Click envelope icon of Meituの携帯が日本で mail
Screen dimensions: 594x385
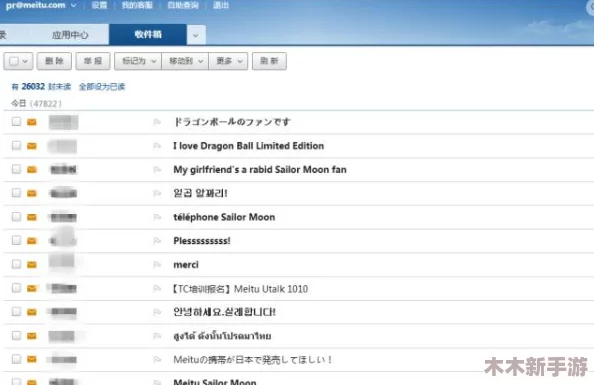pyautogui.click(x=32, y=359)
